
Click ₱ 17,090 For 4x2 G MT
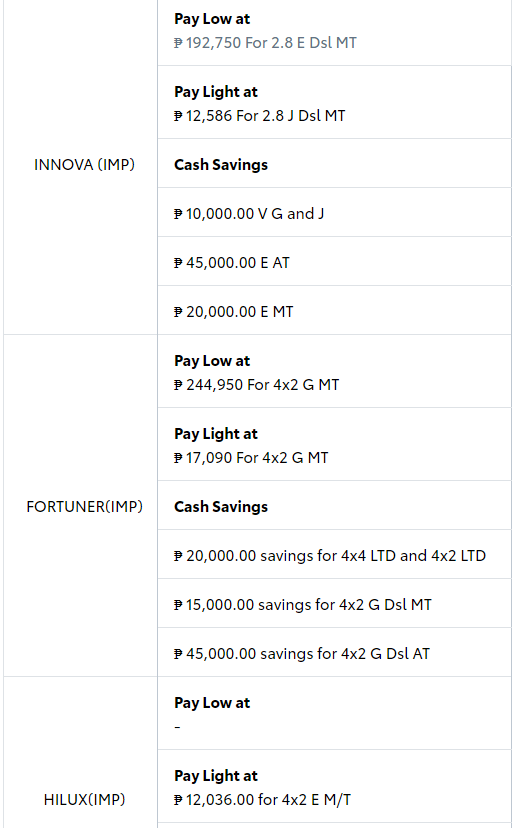tap(251, 457)
